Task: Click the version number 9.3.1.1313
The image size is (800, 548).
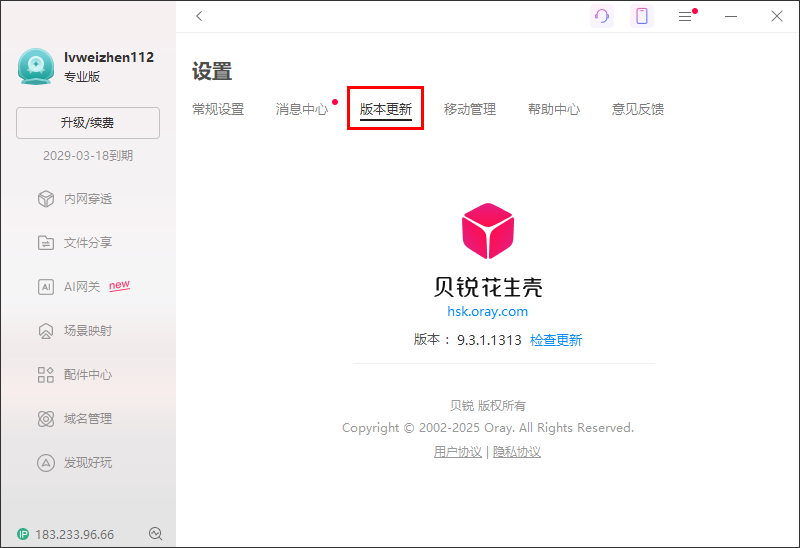Action: click(x=489, y=340)
